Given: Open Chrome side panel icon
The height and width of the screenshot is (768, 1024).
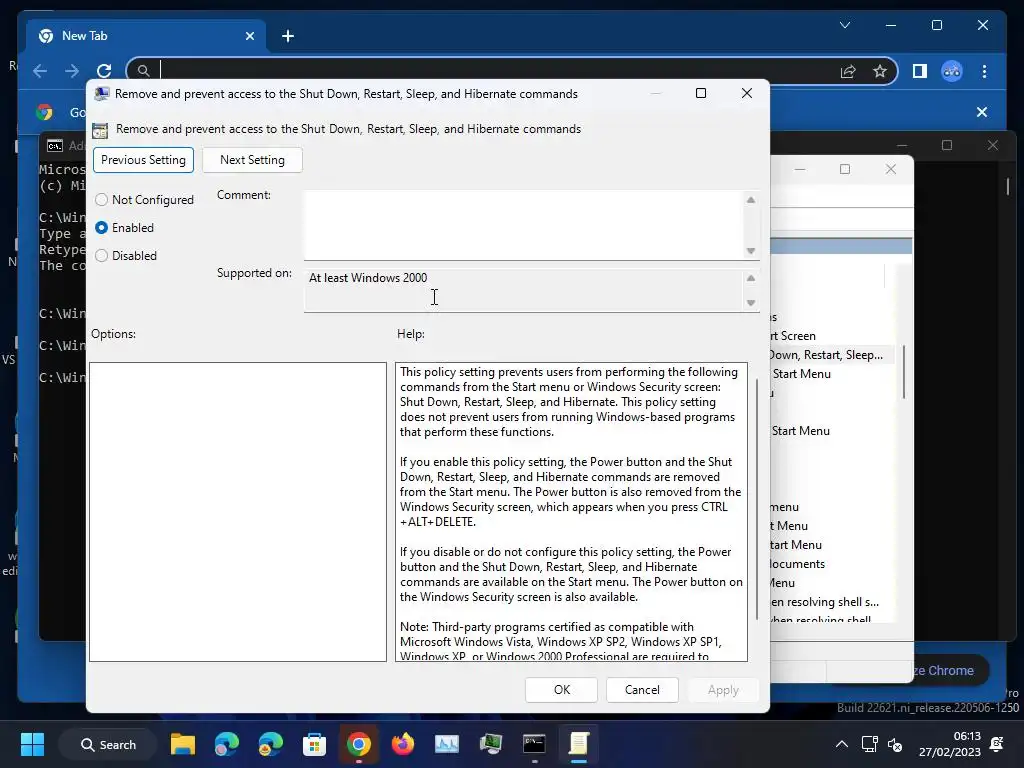Looking at the screenshot, I should tap(920, 71).
